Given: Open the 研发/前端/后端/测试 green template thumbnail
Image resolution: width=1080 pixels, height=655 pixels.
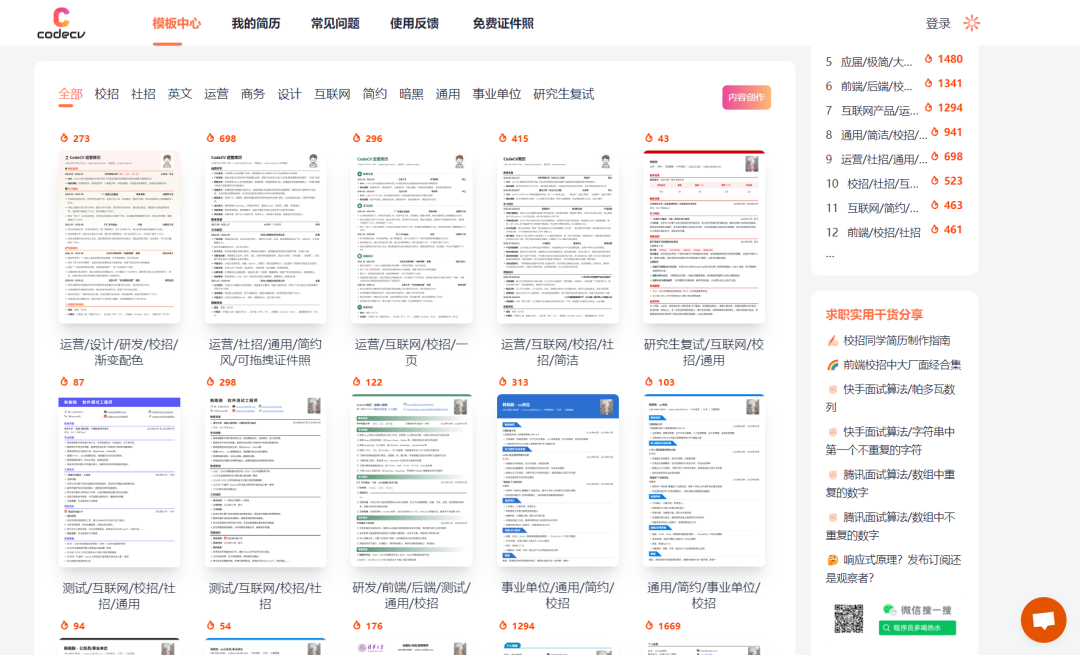Looking at the screenshot, I should click(412, 480).
